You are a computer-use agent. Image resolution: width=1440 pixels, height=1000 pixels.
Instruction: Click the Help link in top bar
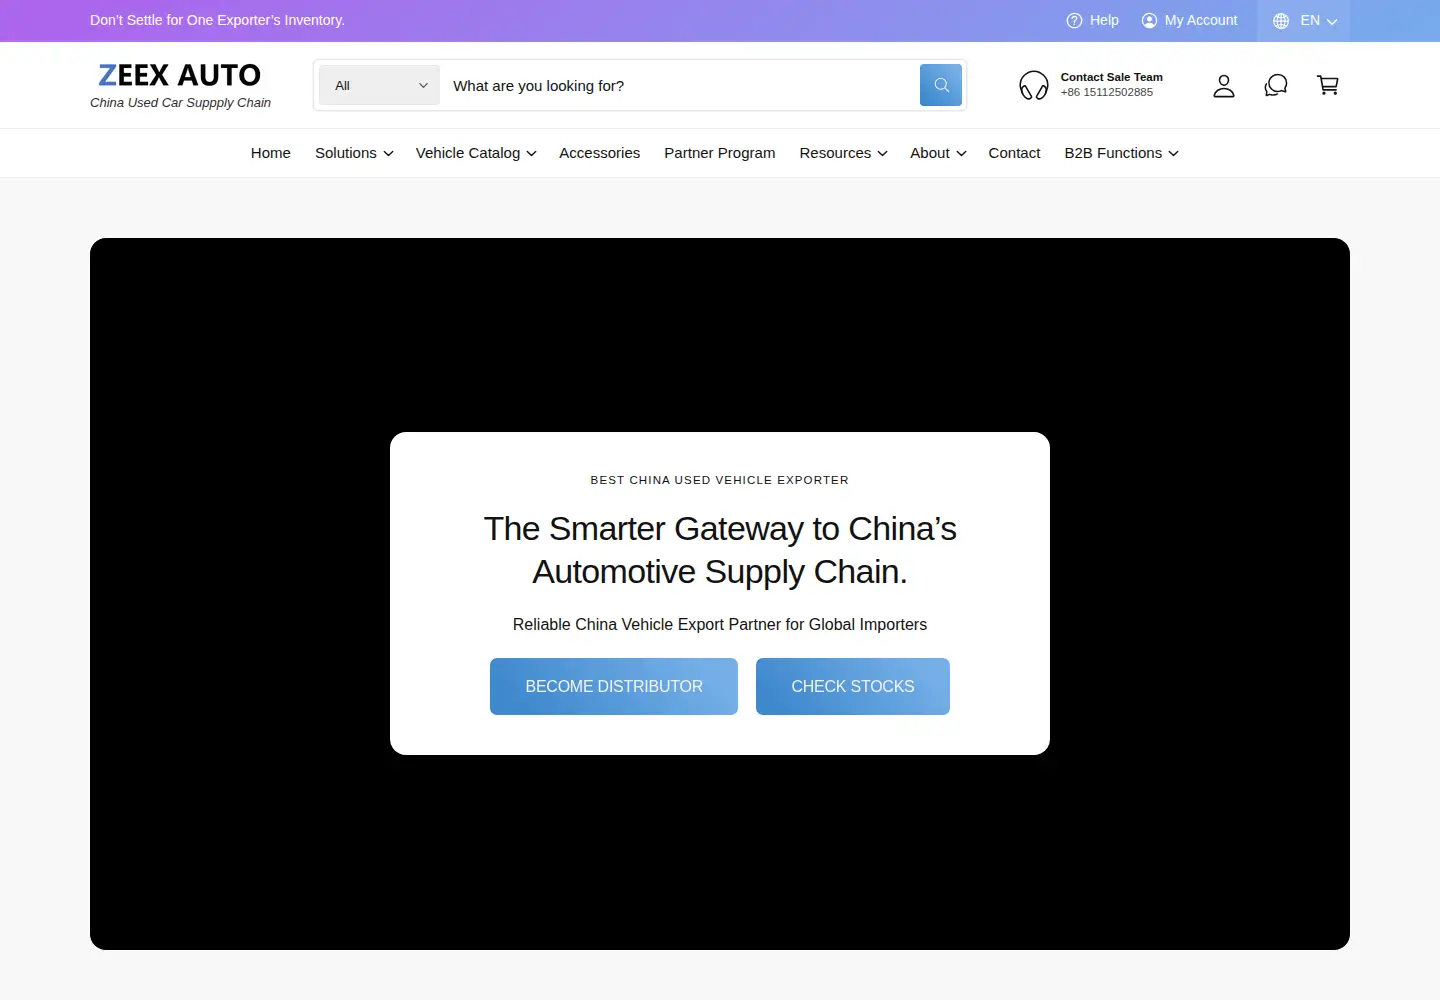tap(1104, 20)
